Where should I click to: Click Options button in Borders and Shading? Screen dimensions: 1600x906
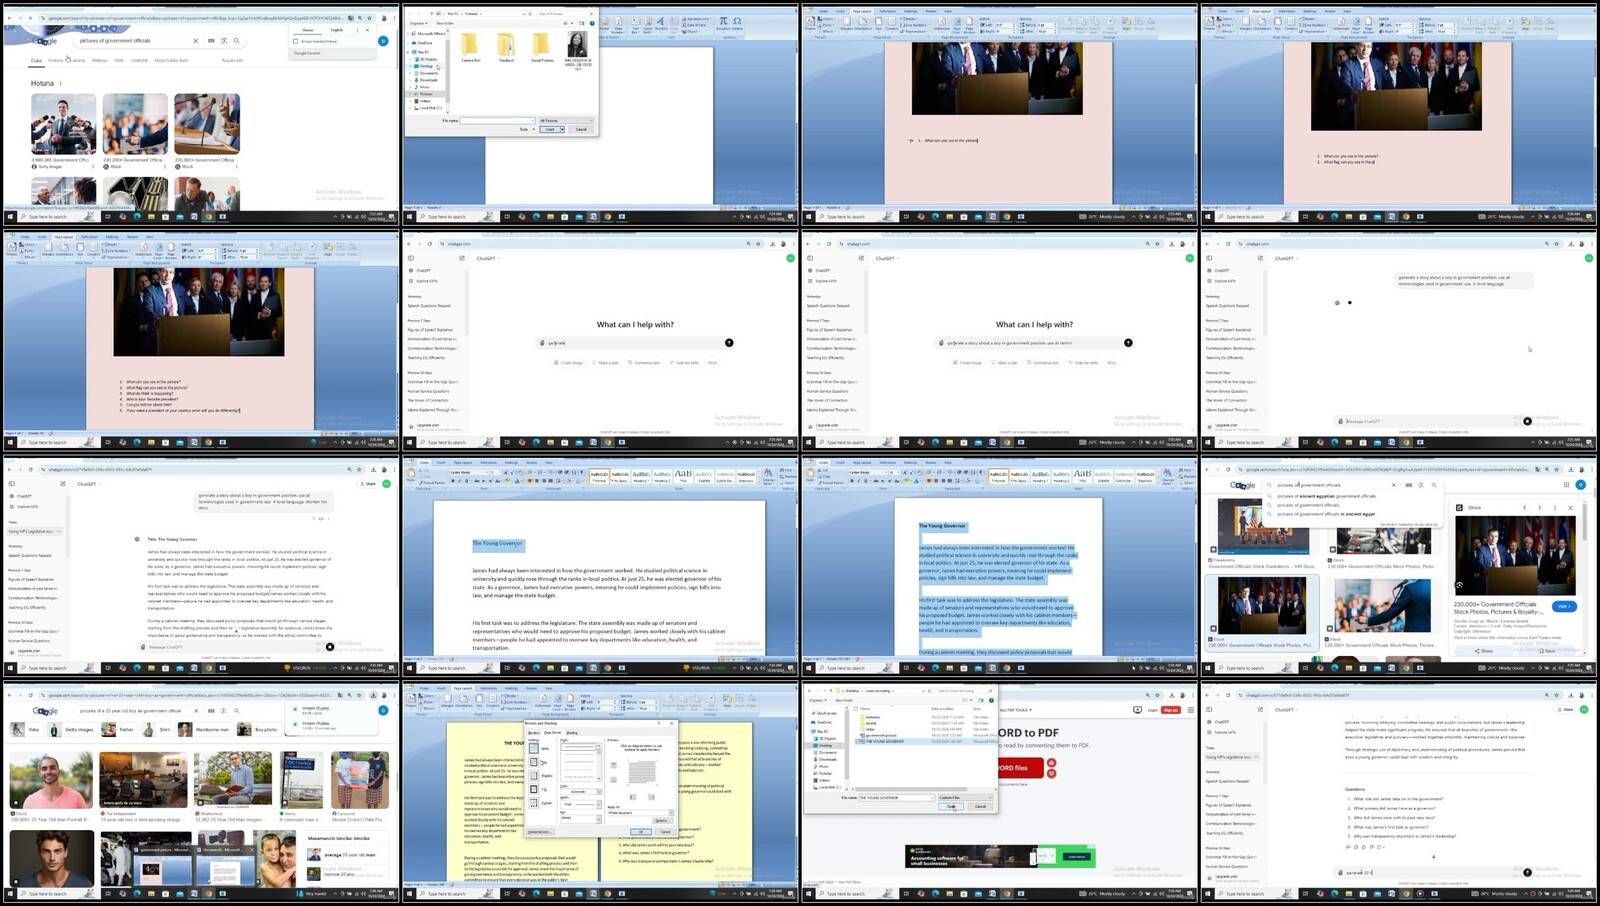pos(662,821)
